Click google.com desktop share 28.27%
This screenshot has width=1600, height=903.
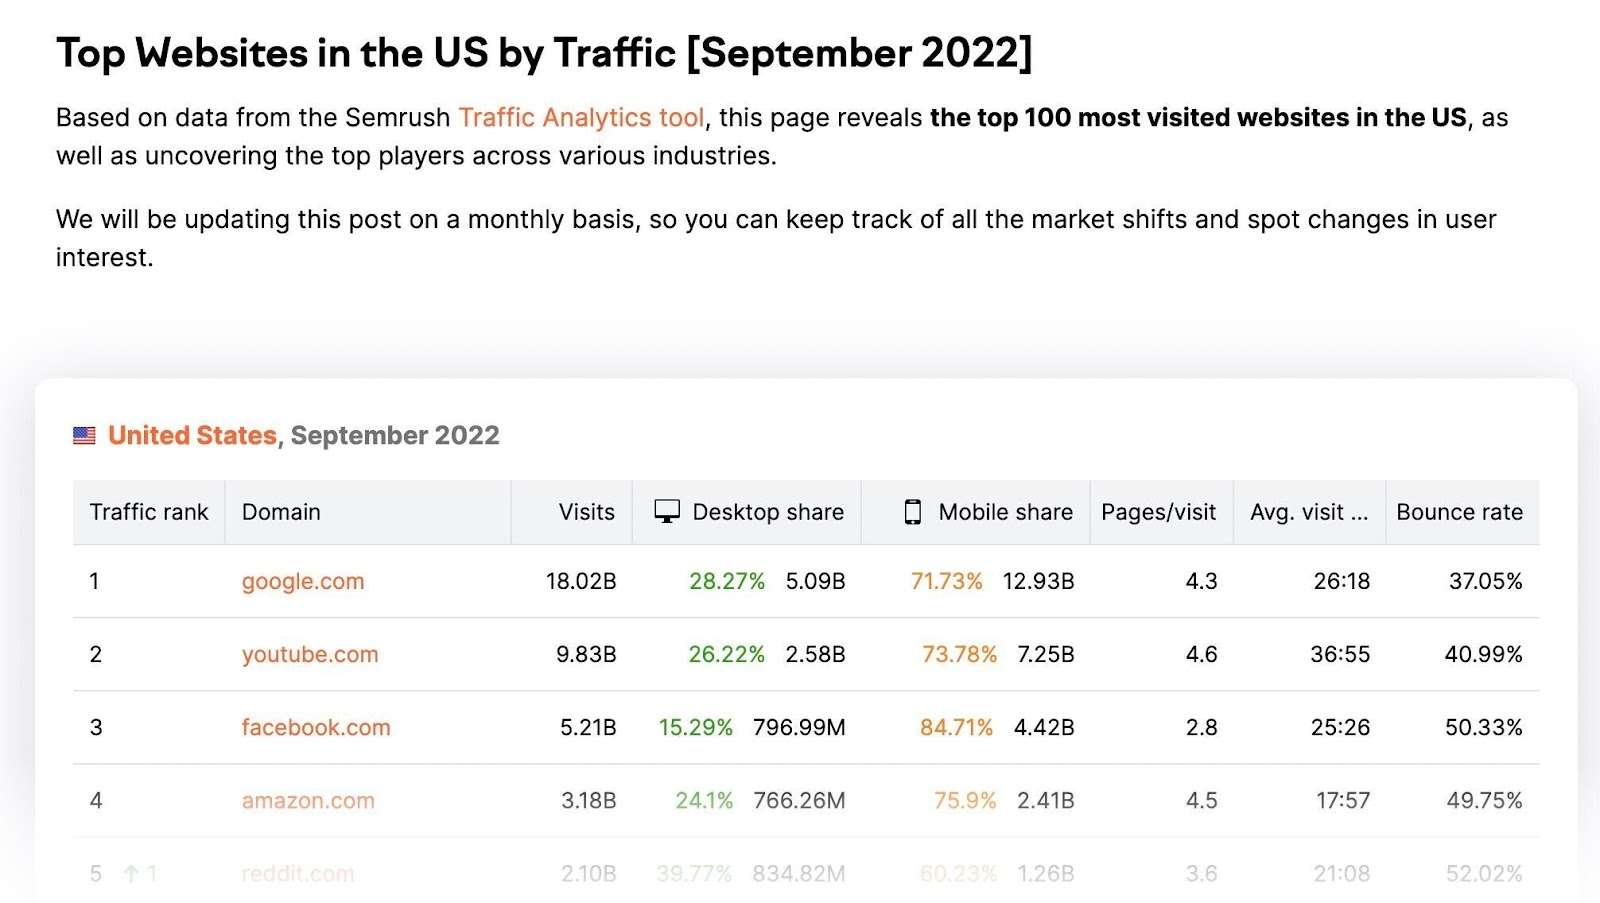[x=727, y=581]
